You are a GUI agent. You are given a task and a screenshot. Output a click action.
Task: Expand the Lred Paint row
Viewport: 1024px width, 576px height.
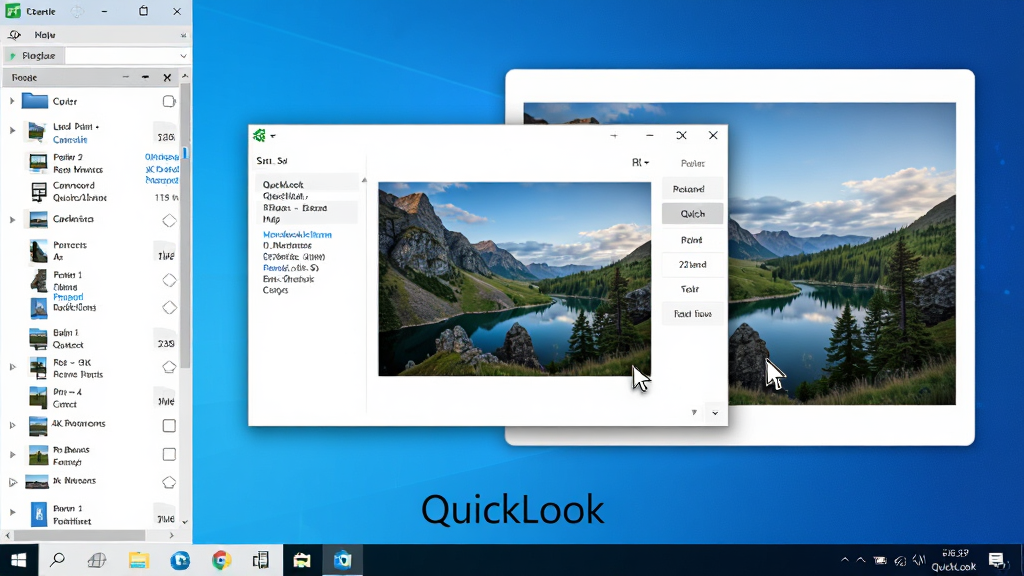(12, 131)
